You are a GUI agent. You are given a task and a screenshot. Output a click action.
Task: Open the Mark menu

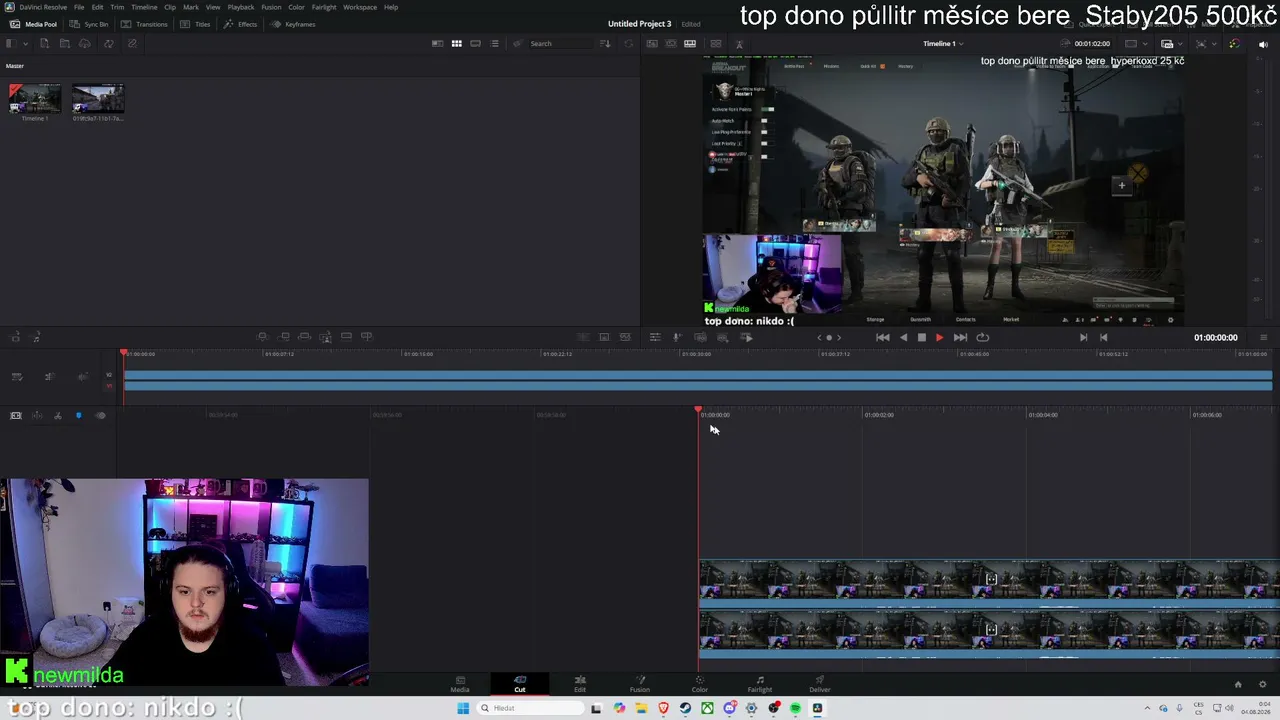click(x=190, y=7)
